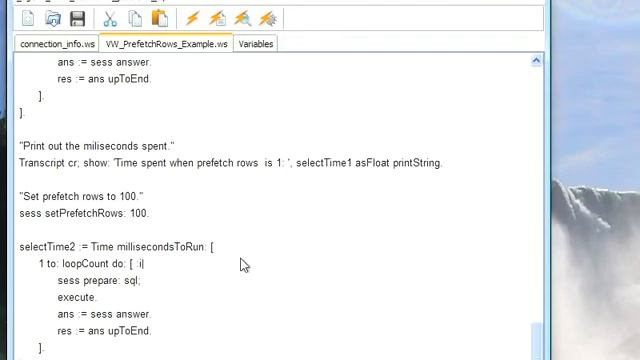Screen dimensions: 640x360
Task: Click the "selectTime2 := Time millisecondsToRun: [" line
Action: [x=116, y=247]
